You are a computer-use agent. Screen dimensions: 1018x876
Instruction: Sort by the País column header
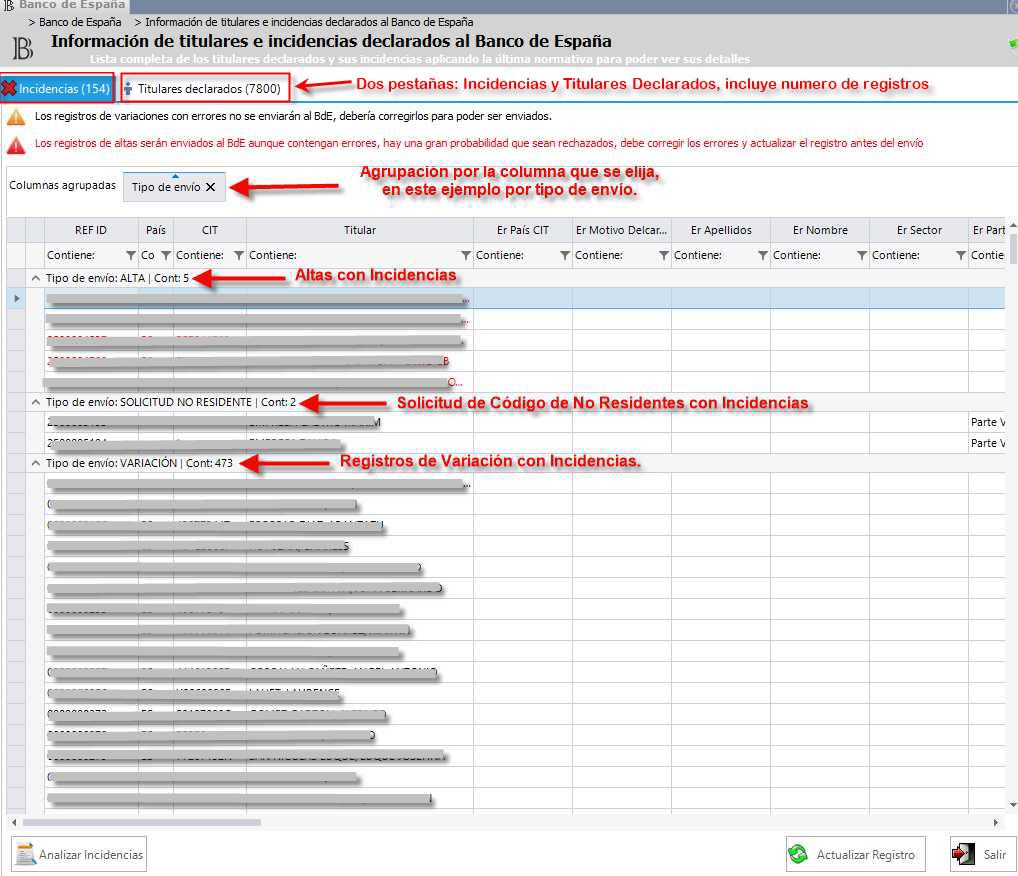point(156,230)
